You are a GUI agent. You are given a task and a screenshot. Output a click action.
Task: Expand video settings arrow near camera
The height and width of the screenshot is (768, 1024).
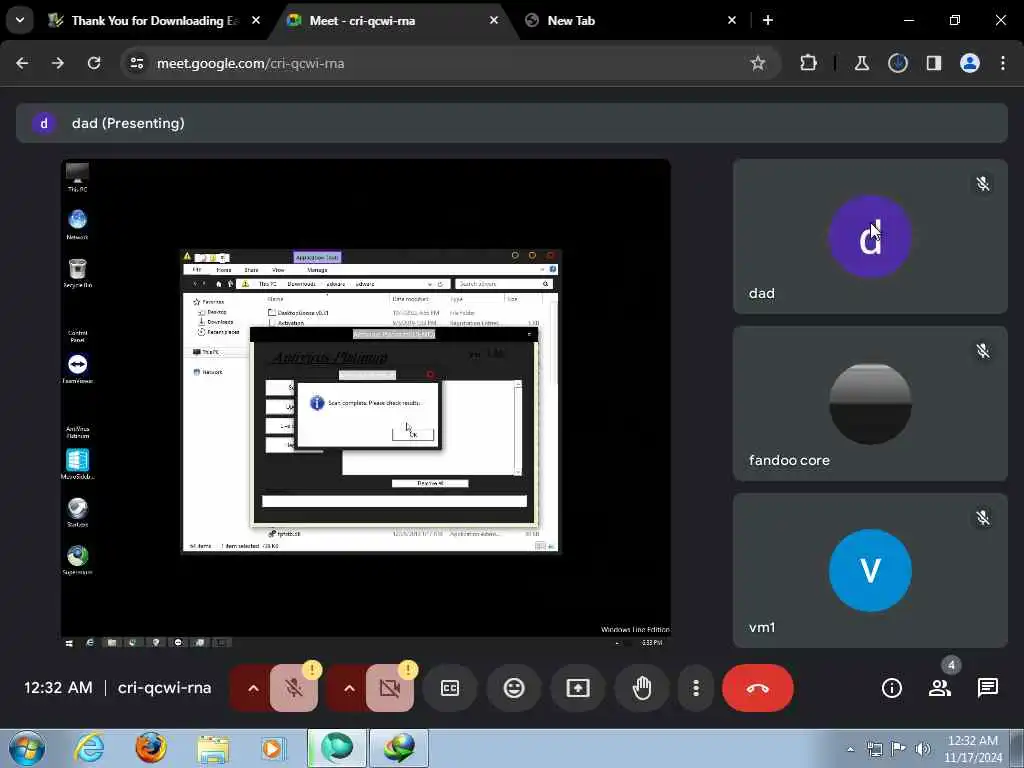tap(349, 688)
